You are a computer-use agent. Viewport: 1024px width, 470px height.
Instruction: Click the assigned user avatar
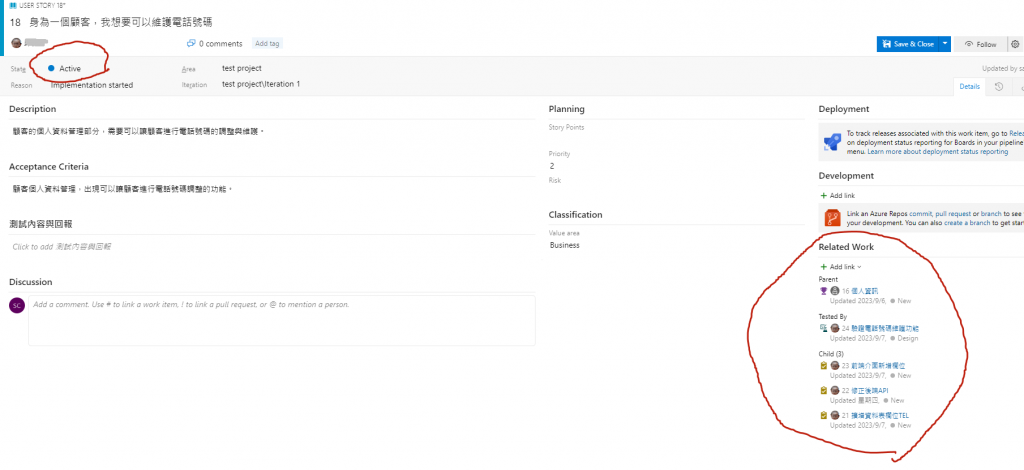tap(15, 43)
